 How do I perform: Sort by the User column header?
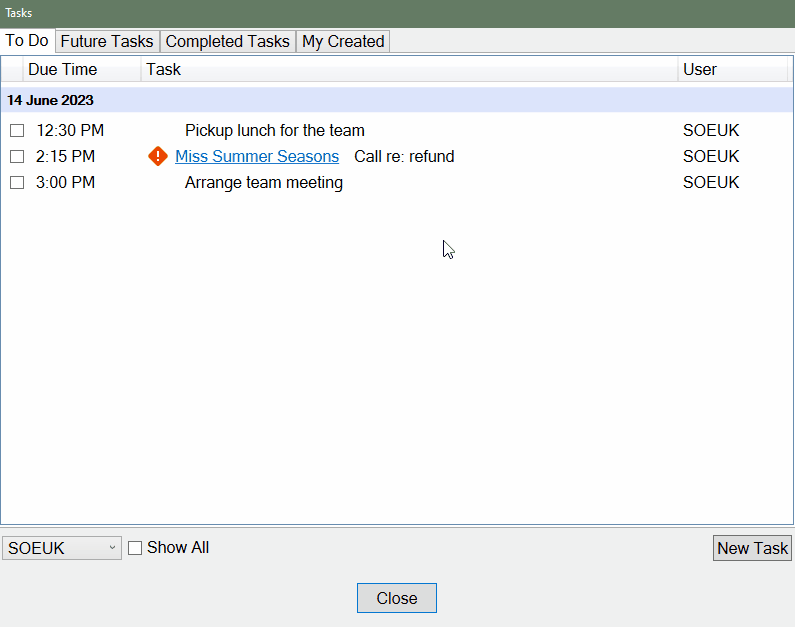733,69
